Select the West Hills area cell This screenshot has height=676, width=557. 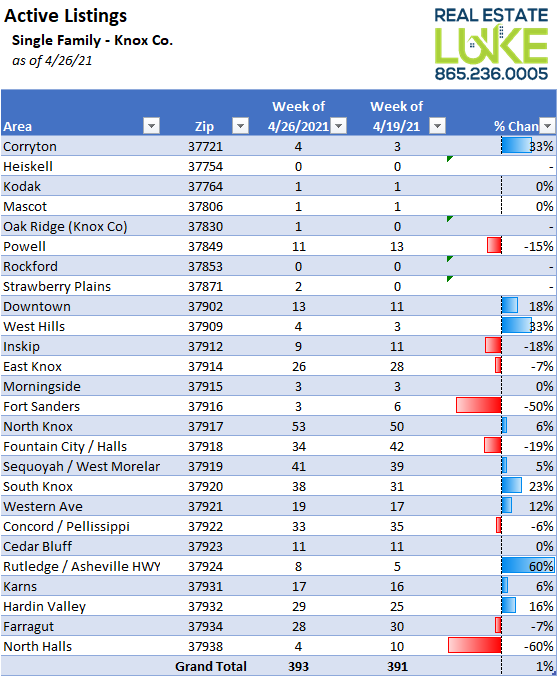(x=82, y=326)
